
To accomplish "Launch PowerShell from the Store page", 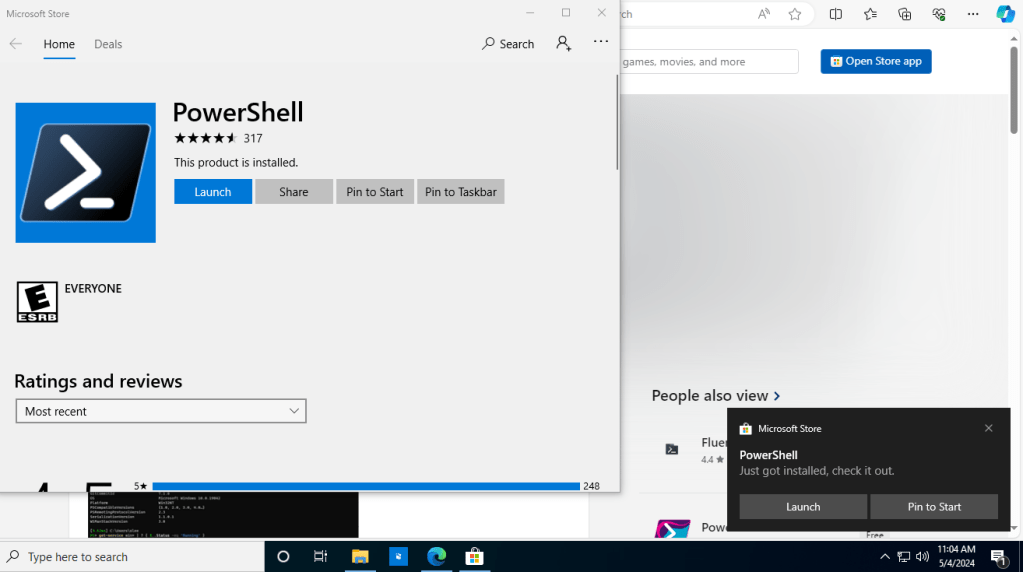I will click(213, 192).
